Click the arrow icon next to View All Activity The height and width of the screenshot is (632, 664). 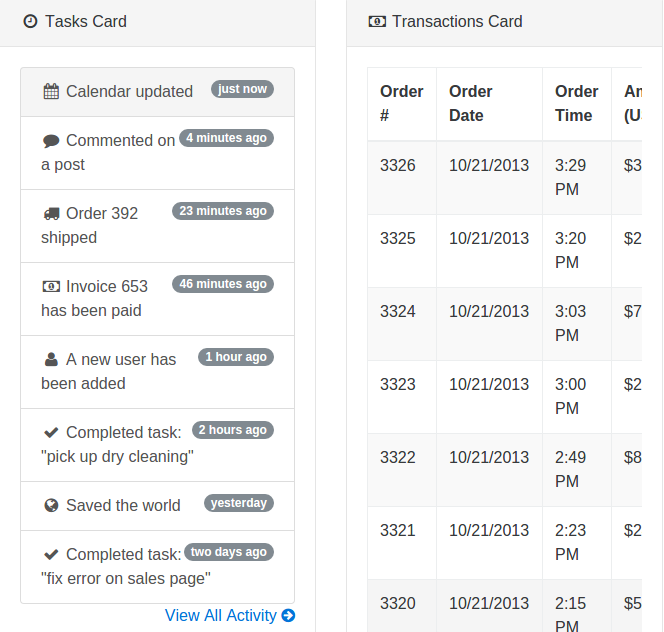click(288, 615)
